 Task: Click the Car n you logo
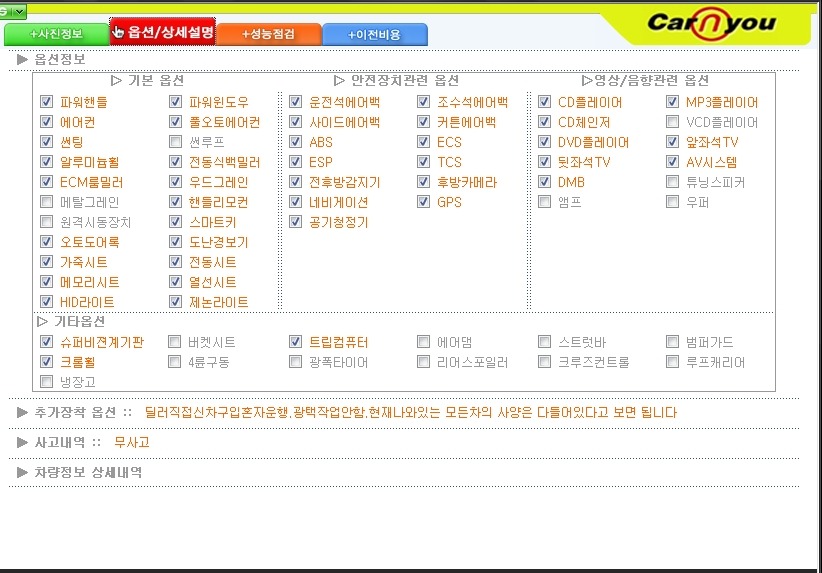(x=711, y=23)
